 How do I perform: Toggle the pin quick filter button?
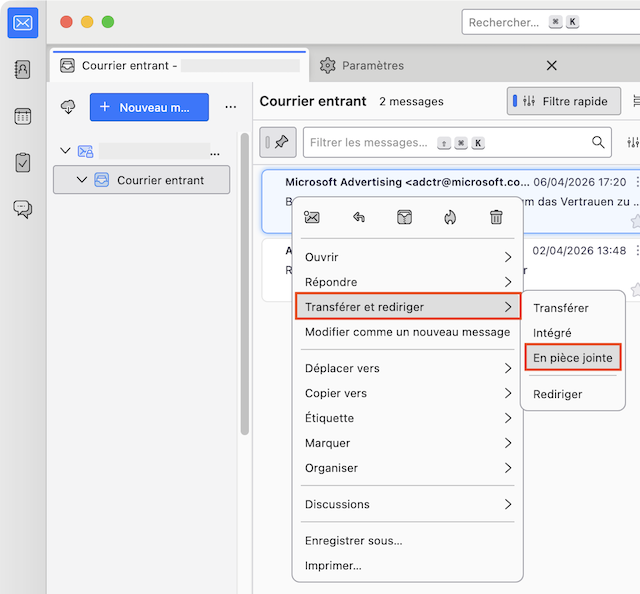278,142
